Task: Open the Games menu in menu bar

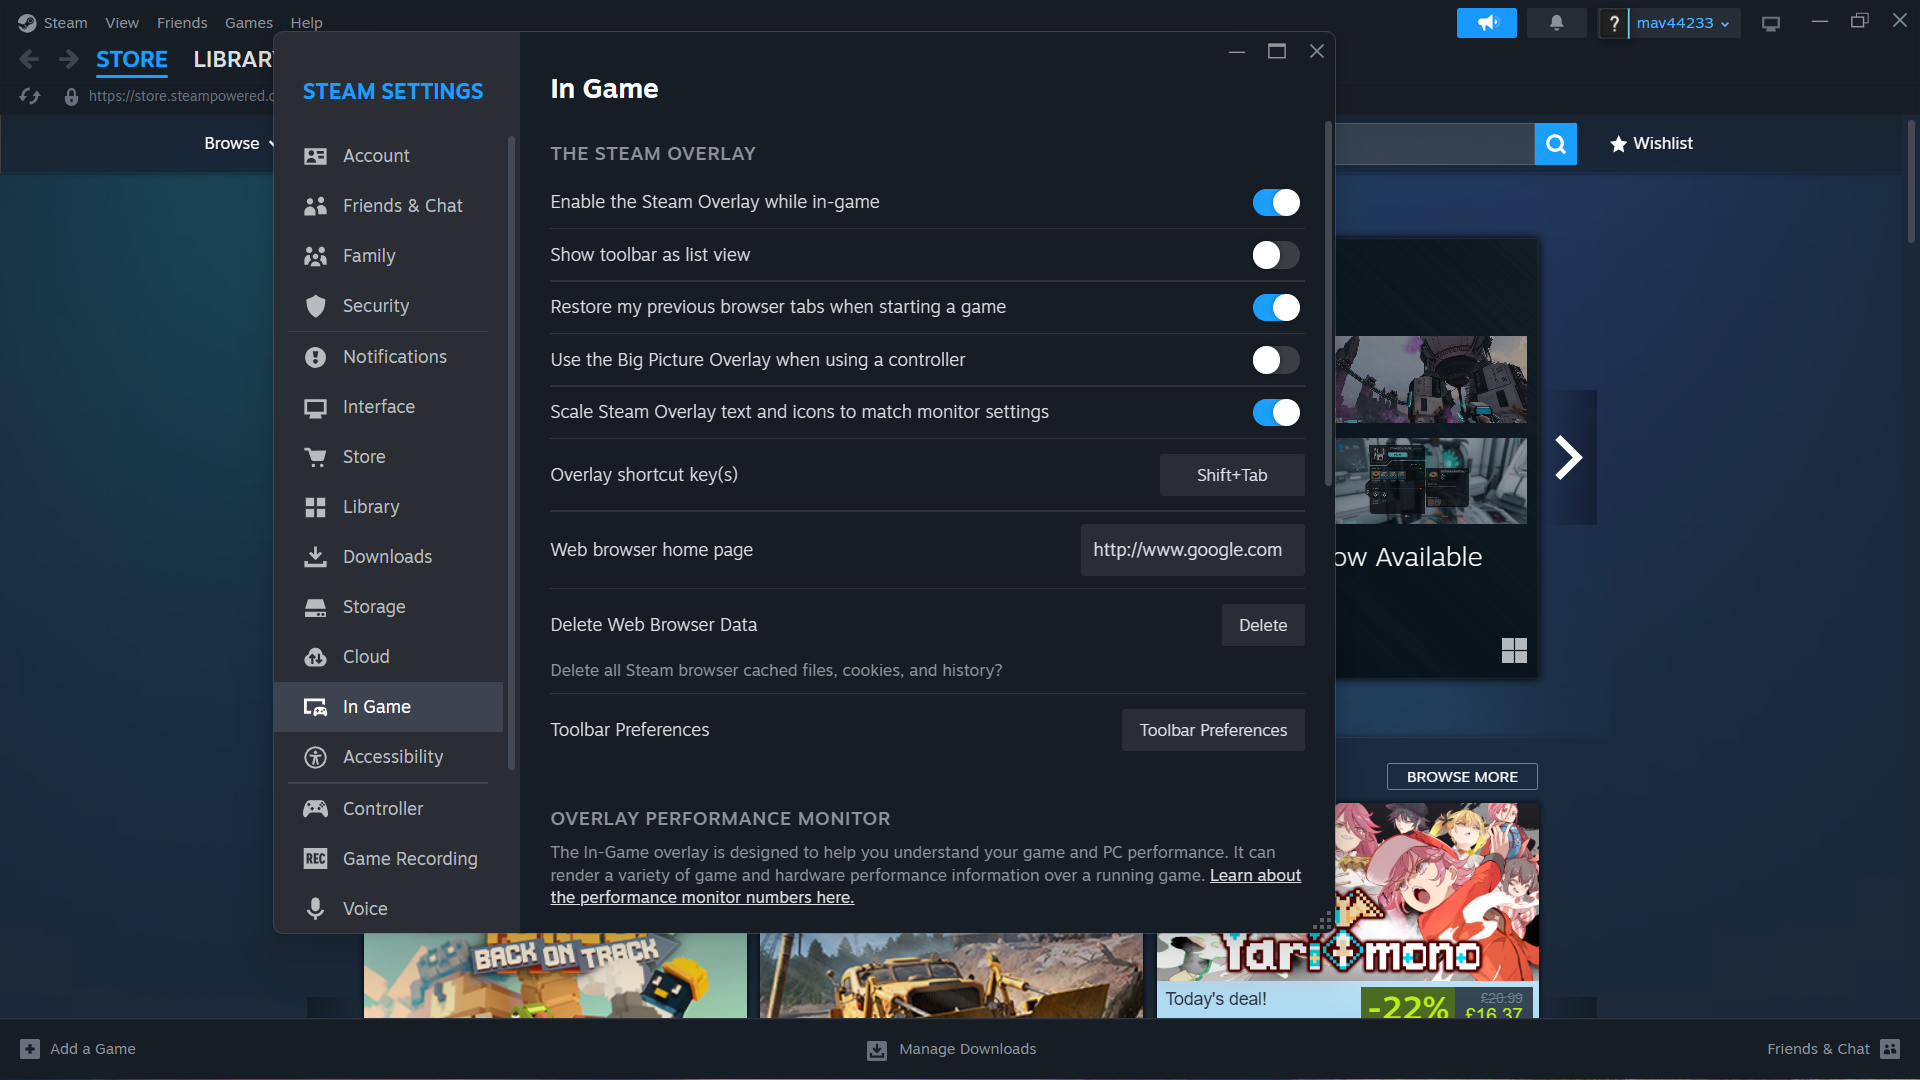Action: pos(248,23)
